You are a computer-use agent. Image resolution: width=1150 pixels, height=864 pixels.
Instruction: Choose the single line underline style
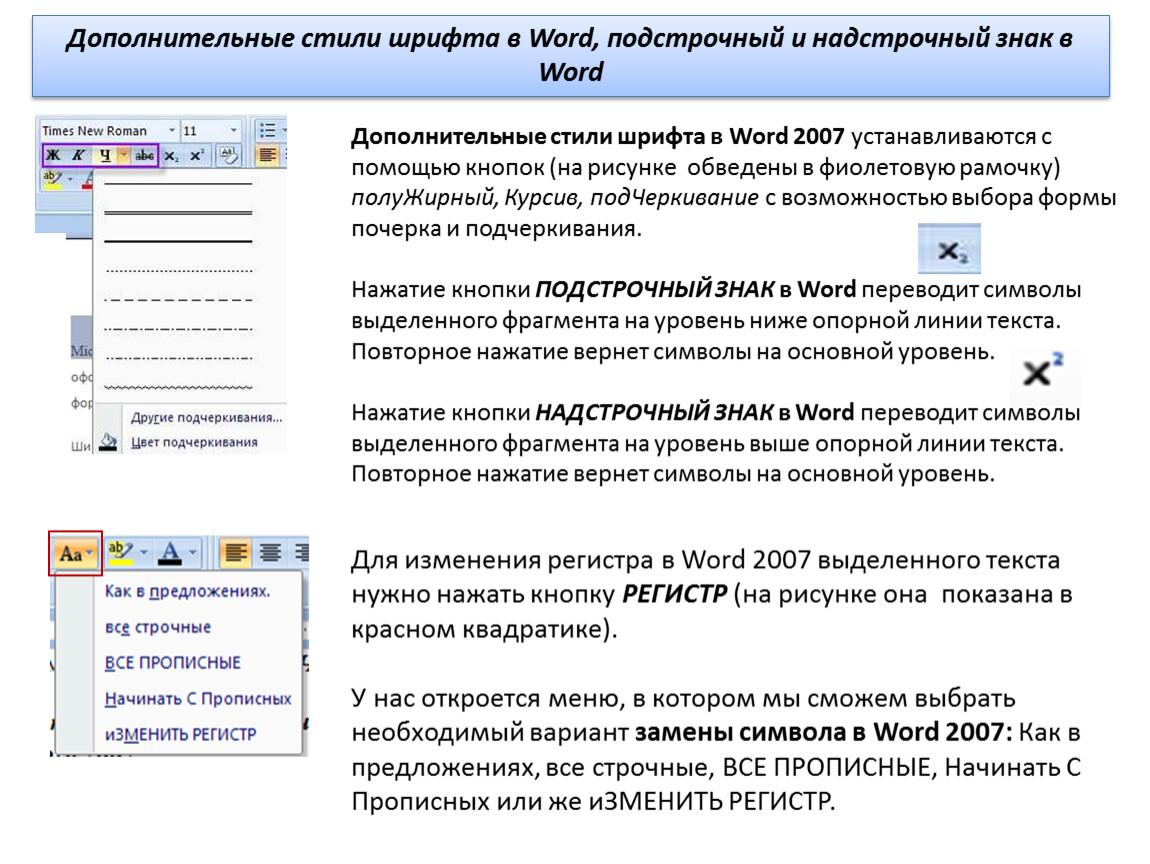[x=178, y=183]
